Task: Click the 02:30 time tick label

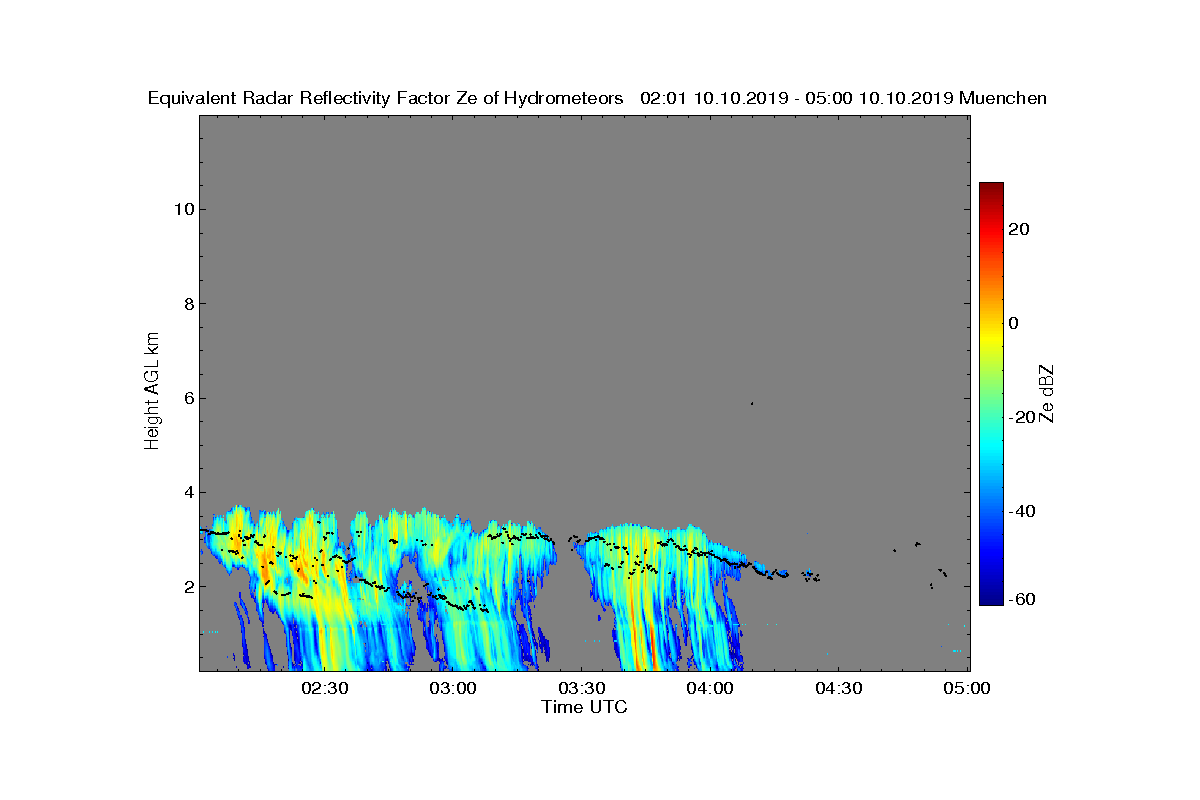Action: tap(324, 689)
